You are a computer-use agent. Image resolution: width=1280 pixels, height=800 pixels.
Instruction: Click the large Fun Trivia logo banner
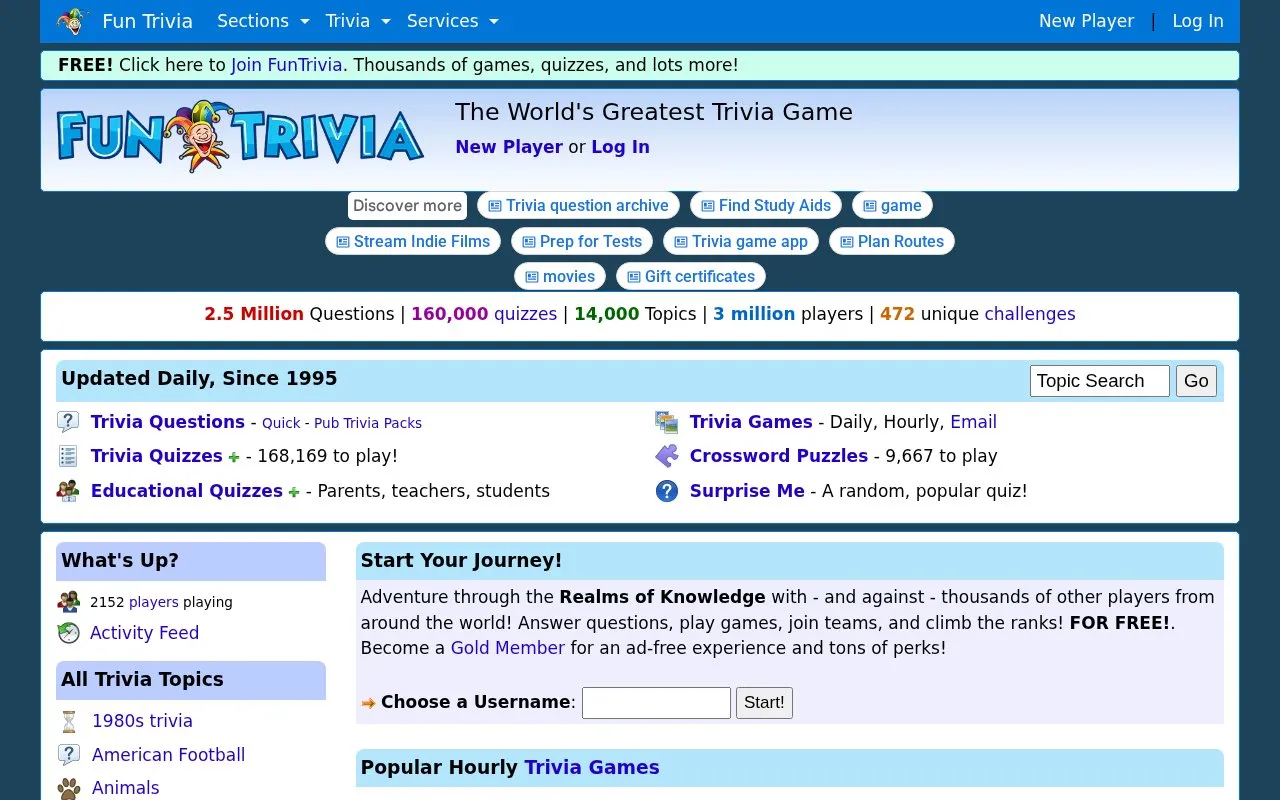(240, 137)
